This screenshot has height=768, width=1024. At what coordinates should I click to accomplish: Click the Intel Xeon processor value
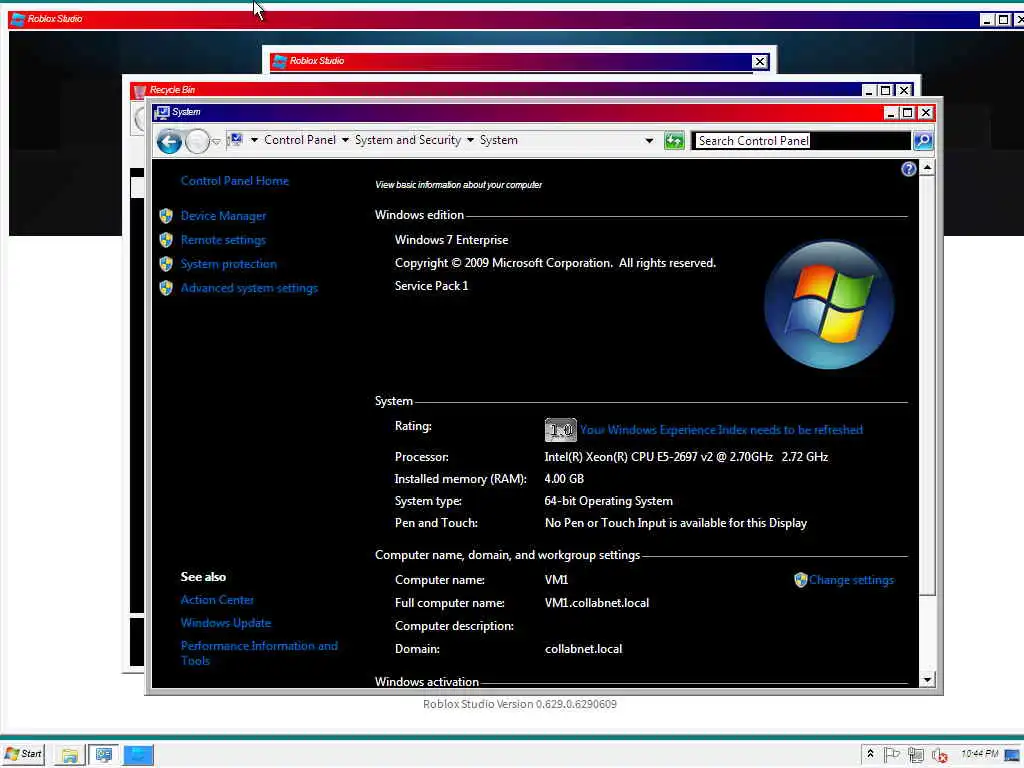tap(686, 457)
